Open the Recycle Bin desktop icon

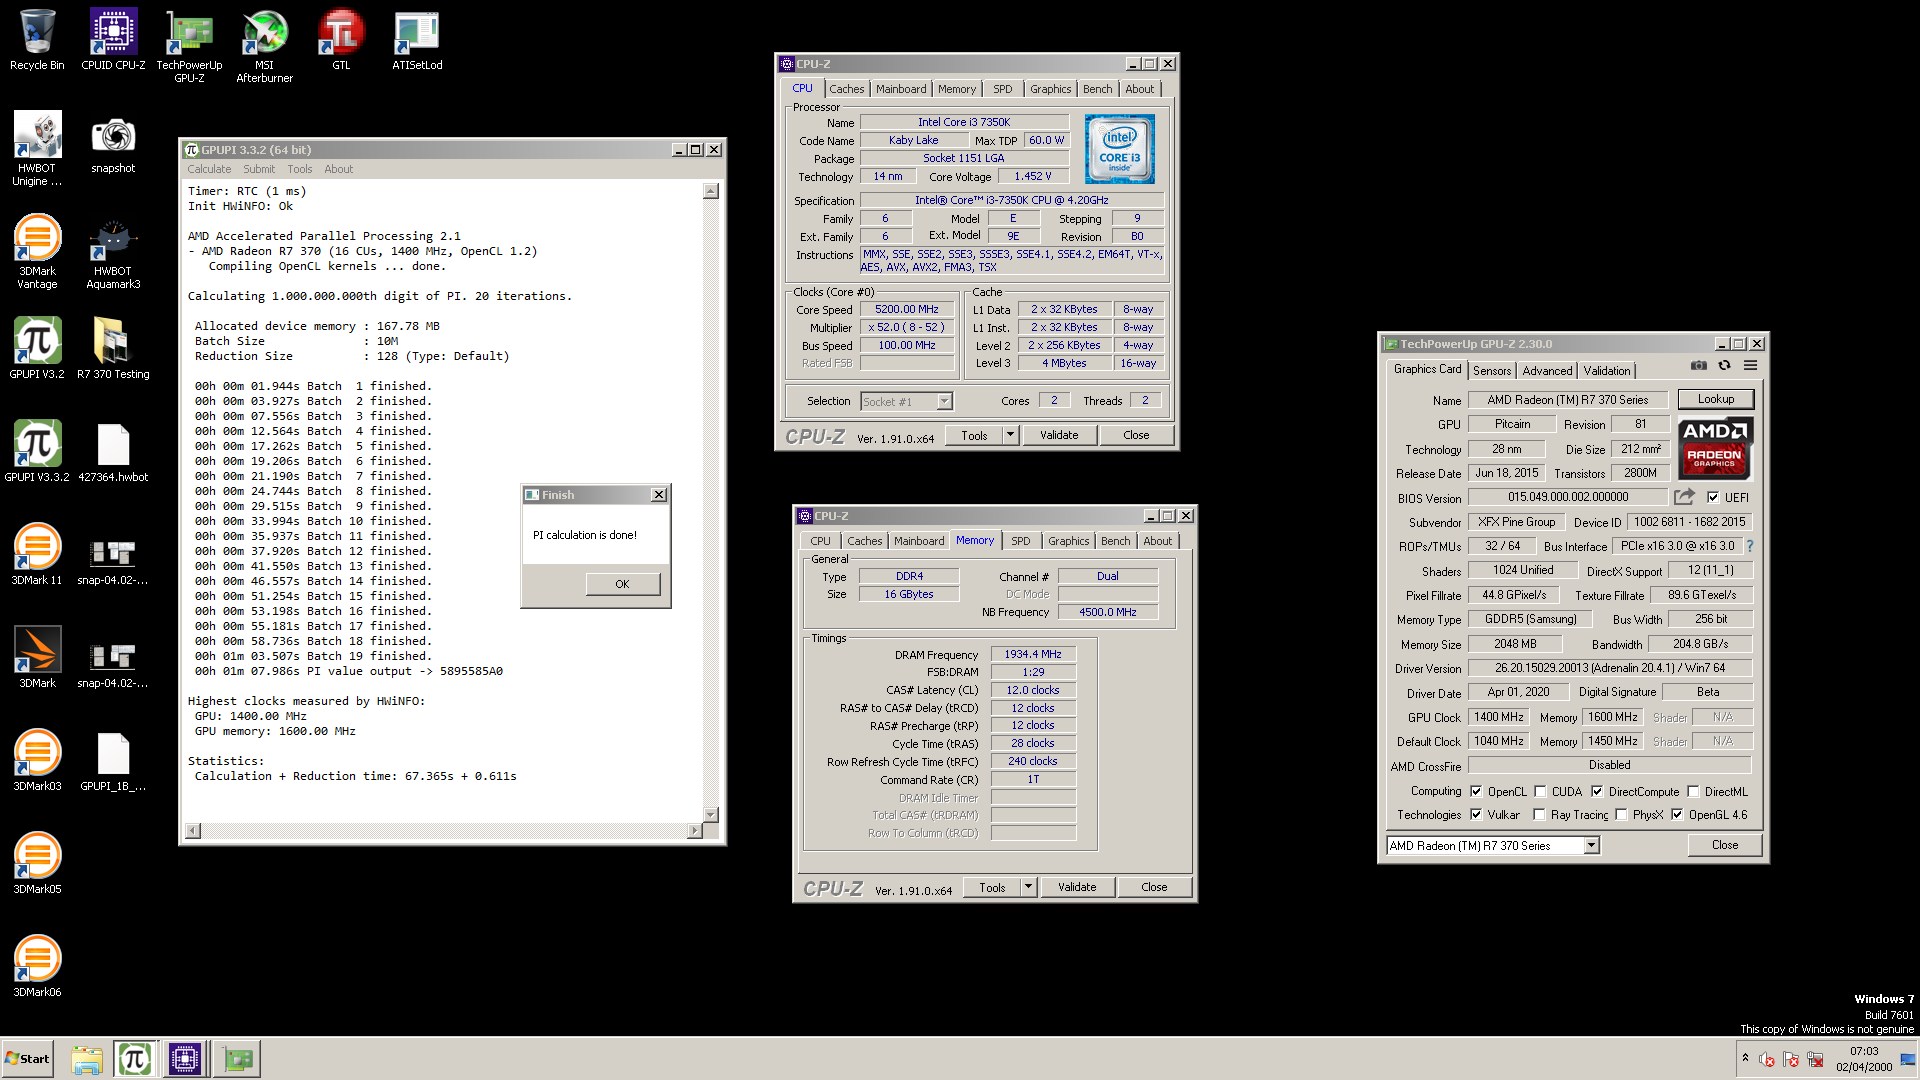37,40
